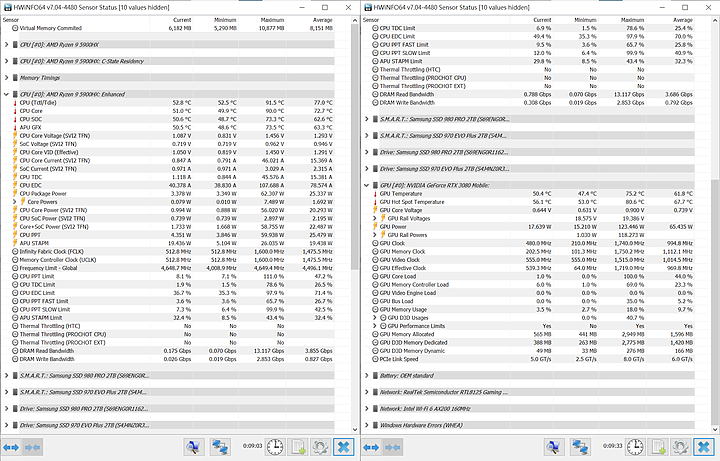Expand Network: Intel Wi-Fi 6 AX200 group
The image size is (720, 461).
point(366,409)
